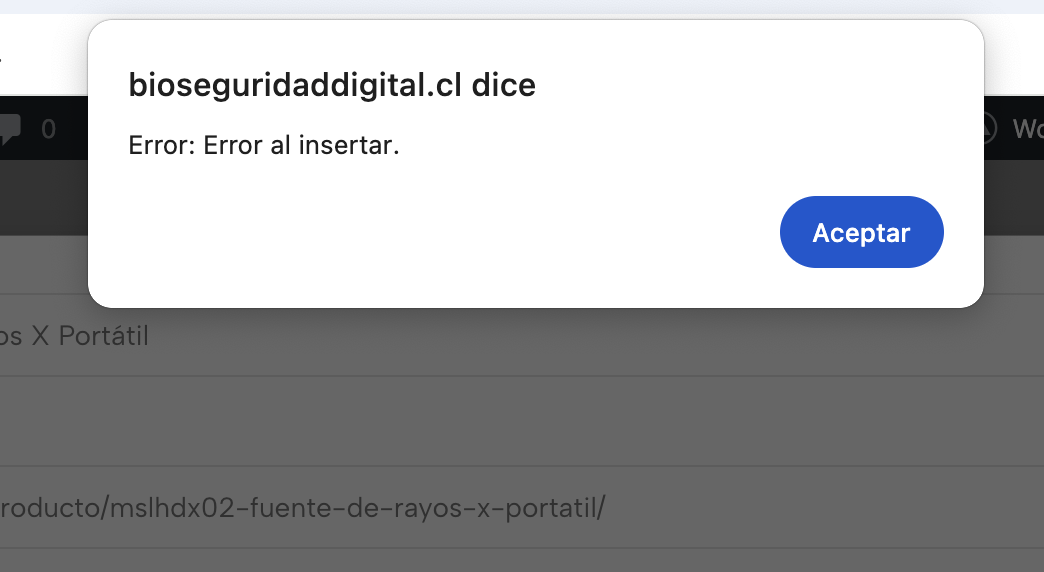Click the Aceptar button in the dialog
This screenshot has height=572, width=1044.
(x=861, y=232)
